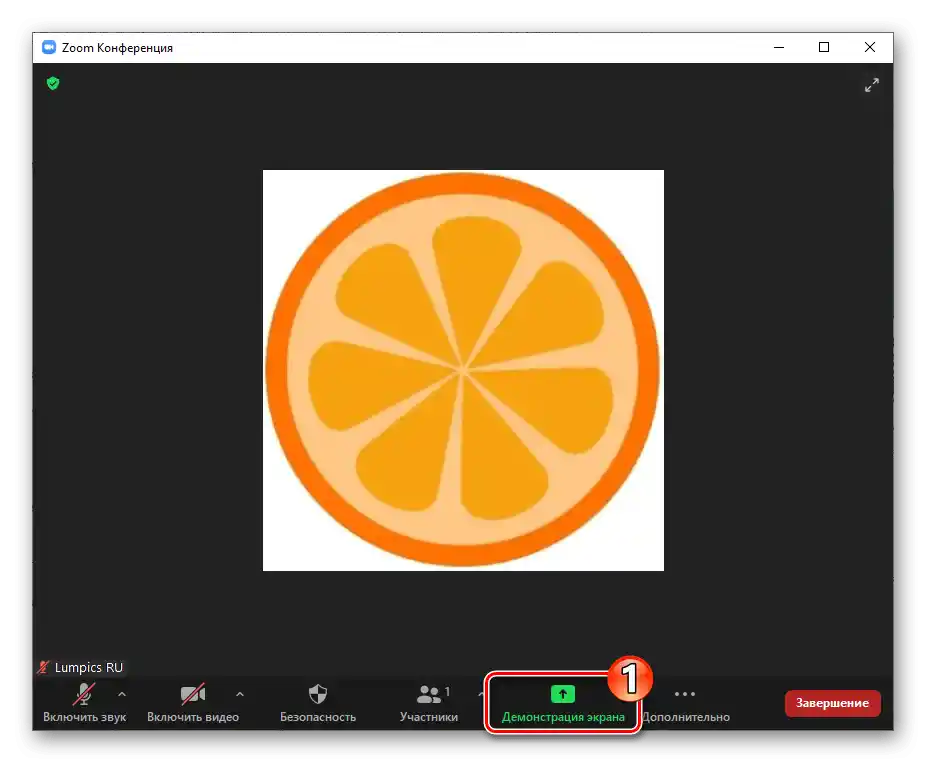Image resolution: width=926 pixels, height=763 pixels.
Task: Click the Zoom logo in the title bar
Action: 47,47
